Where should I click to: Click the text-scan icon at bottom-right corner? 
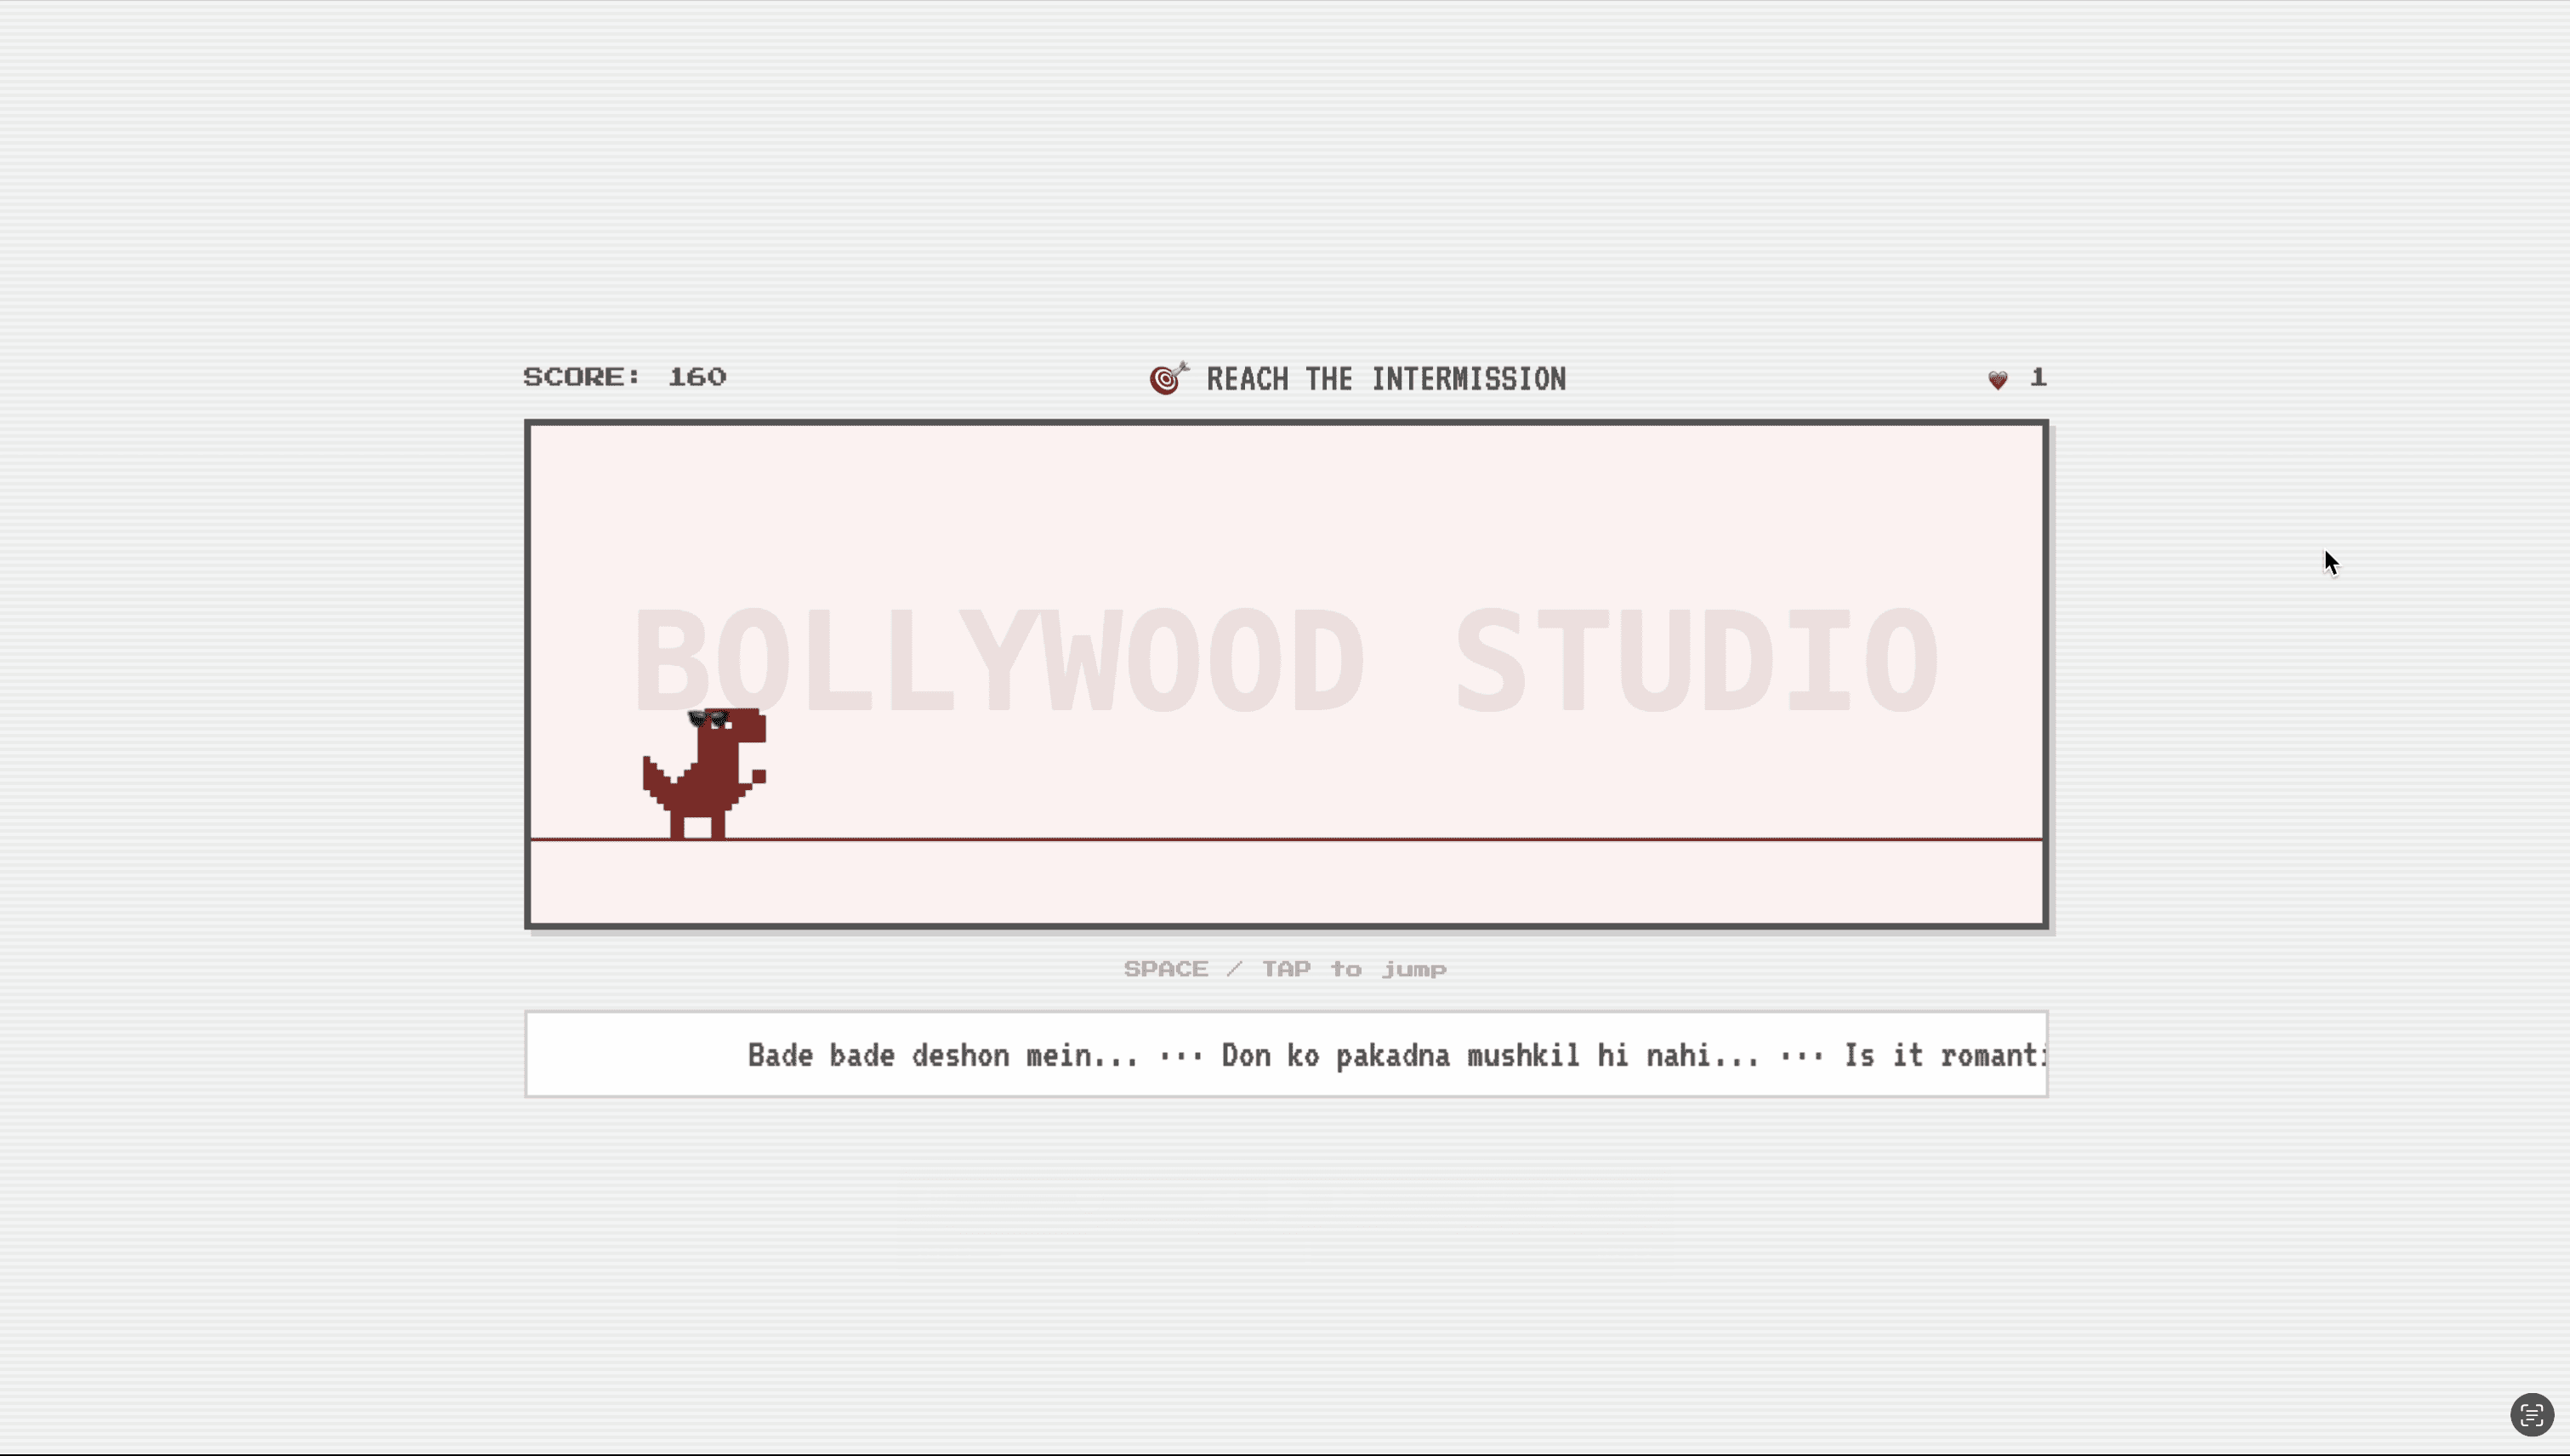click(x=2531, y=1415)
